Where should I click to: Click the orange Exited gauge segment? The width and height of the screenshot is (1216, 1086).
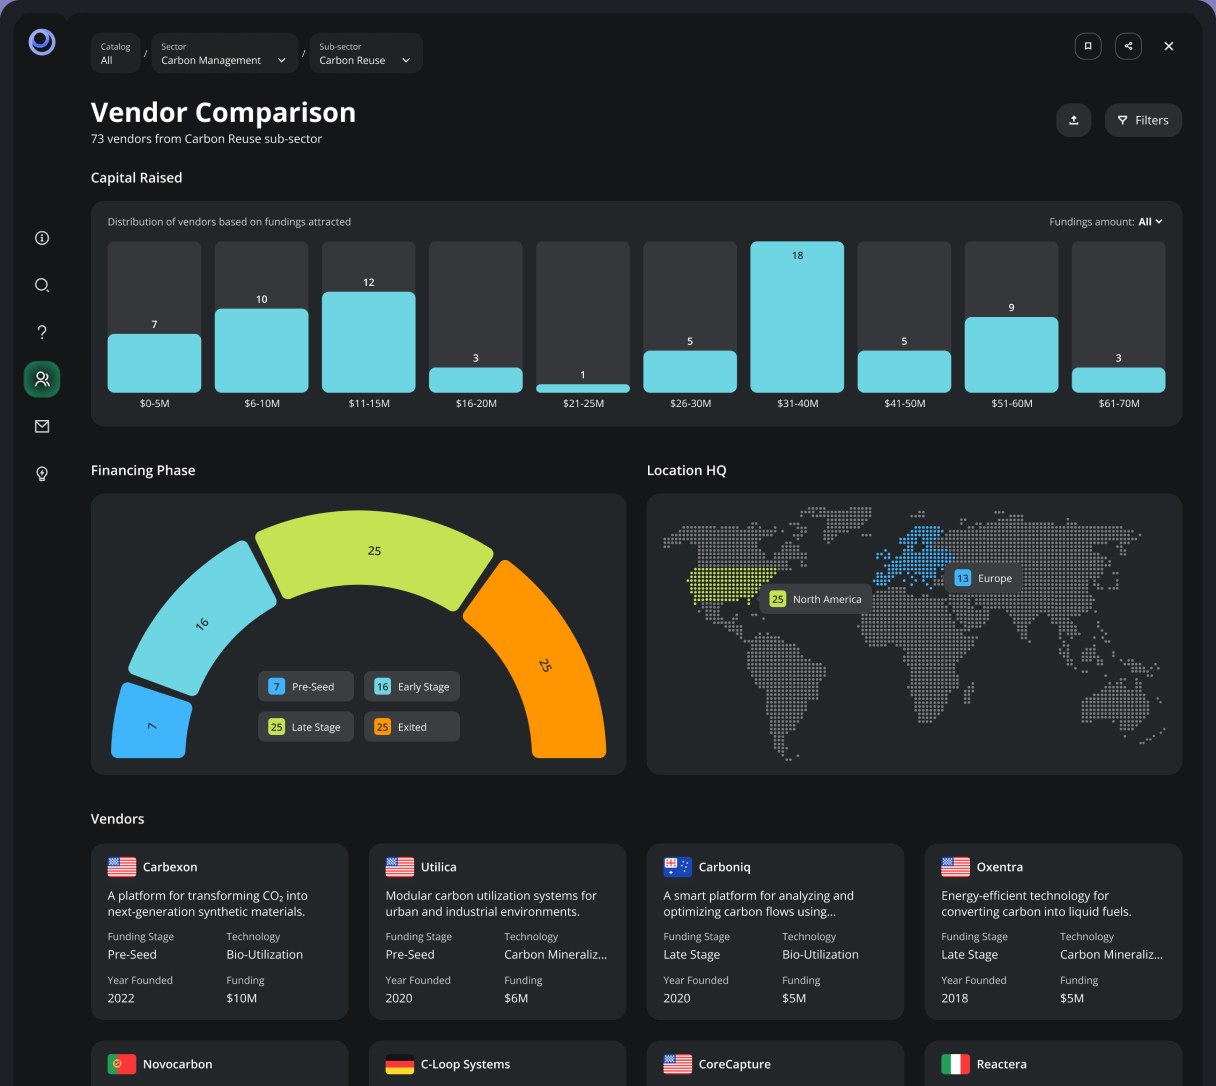click(543, 664)
